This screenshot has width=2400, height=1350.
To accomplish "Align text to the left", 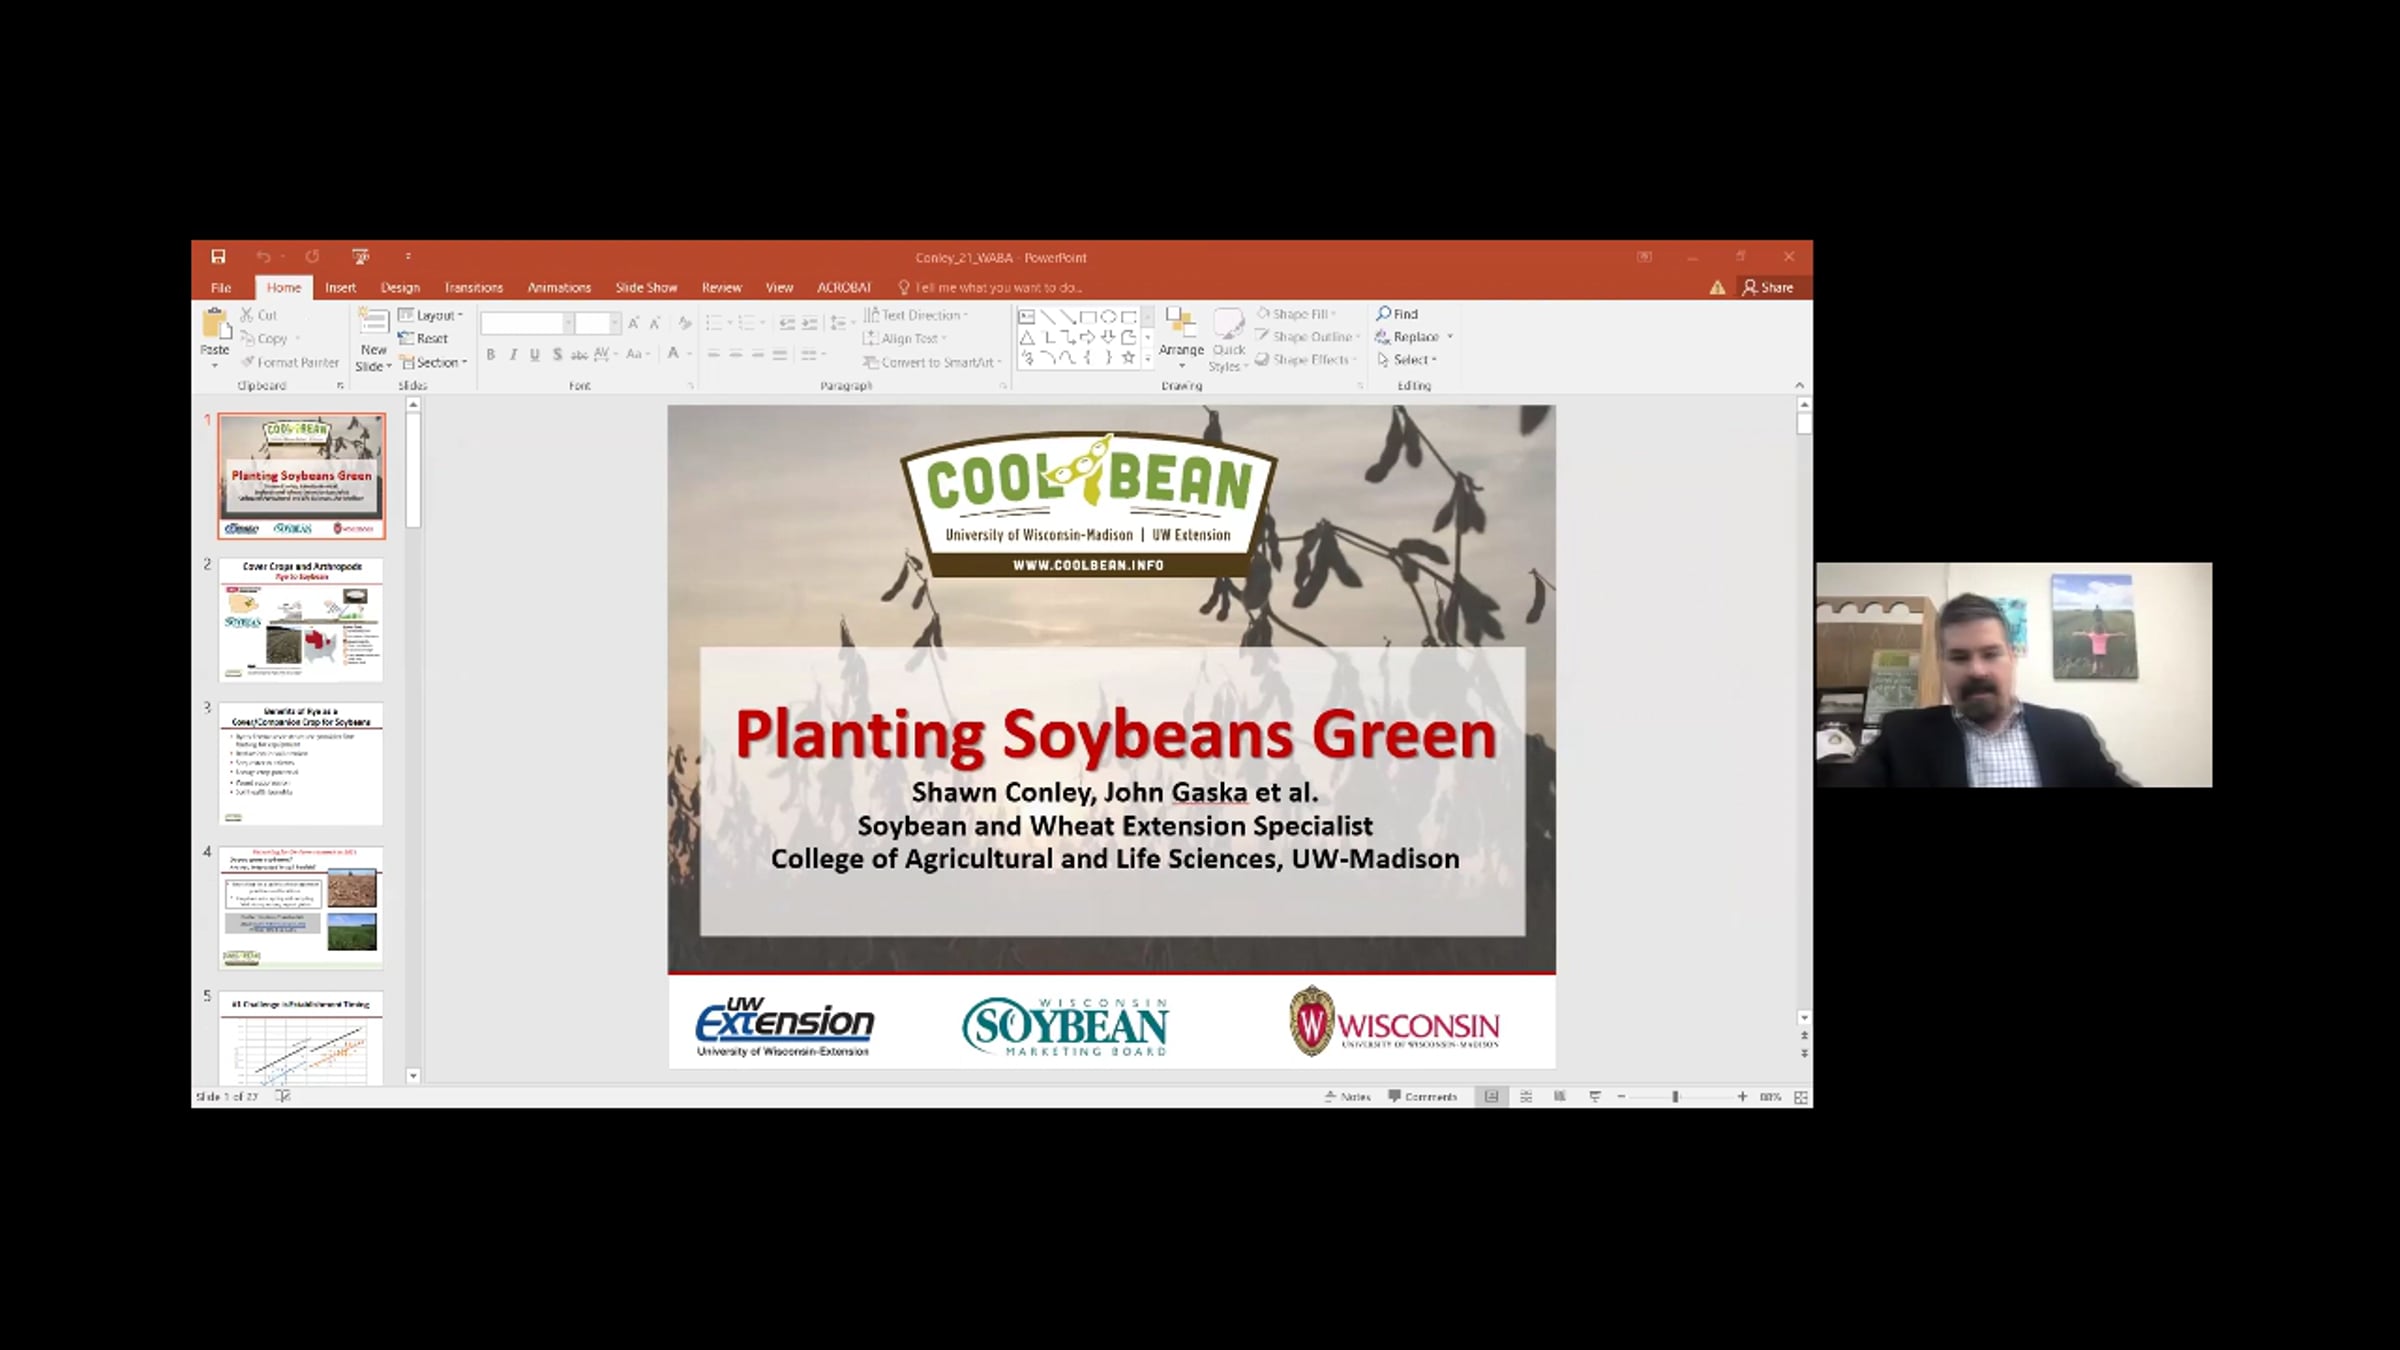I will coord(714,354).
